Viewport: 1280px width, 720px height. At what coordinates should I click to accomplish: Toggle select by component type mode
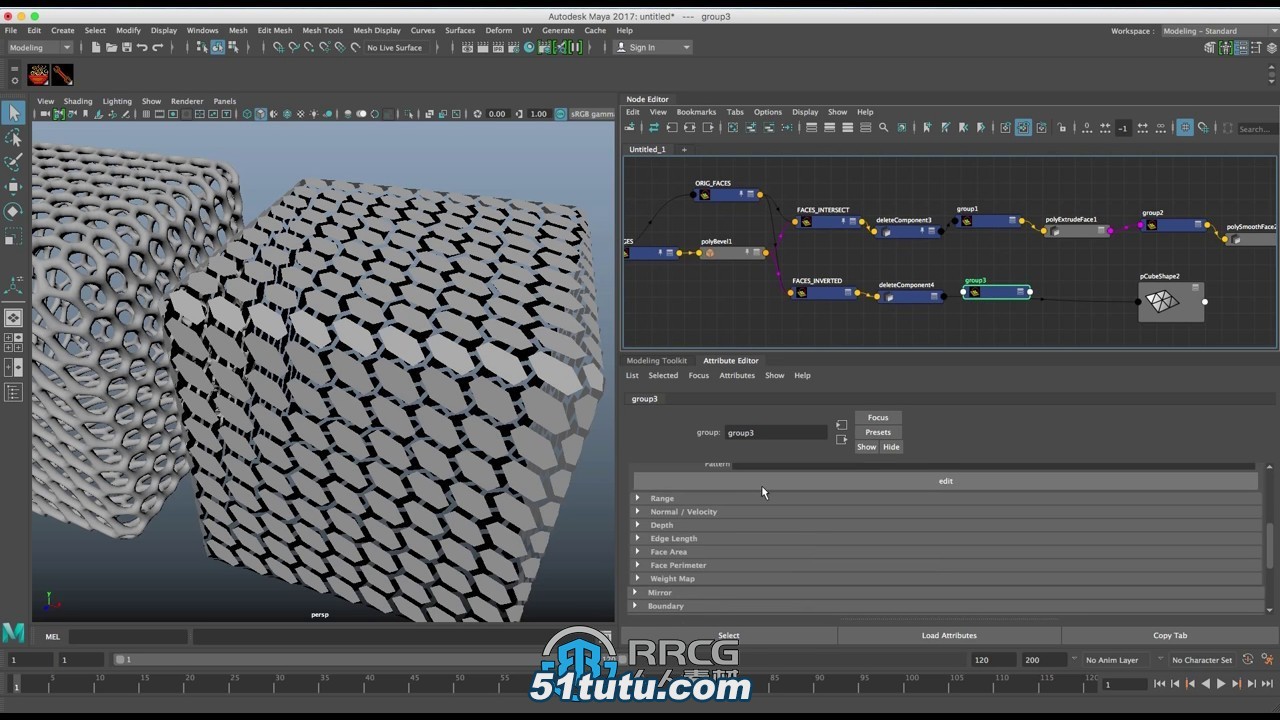point(233,47)
